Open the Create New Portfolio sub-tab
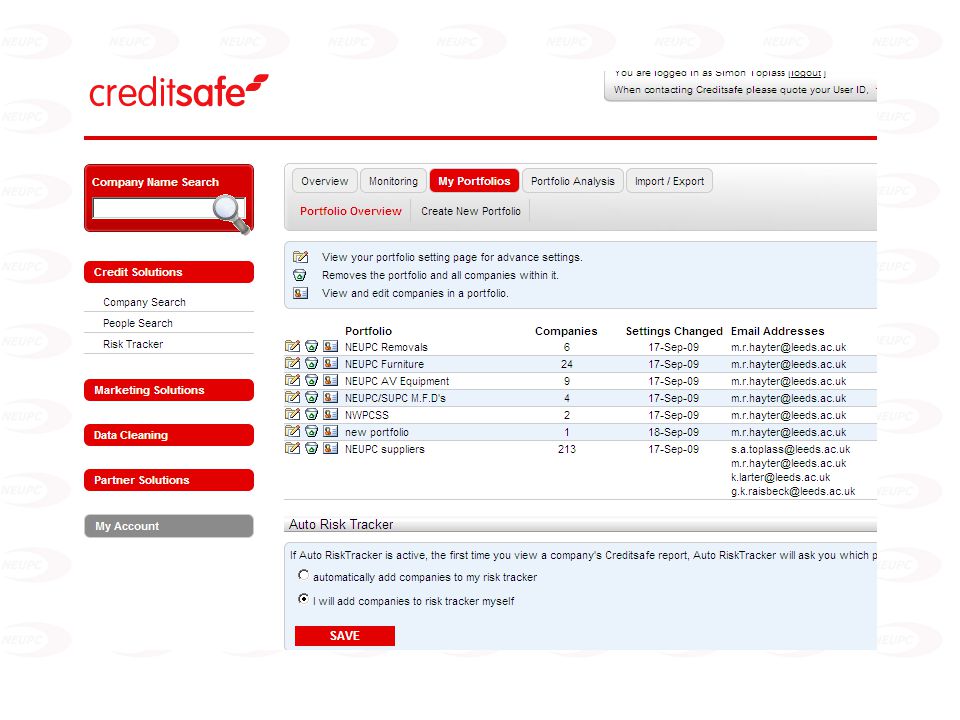 (x=471, y=211)
